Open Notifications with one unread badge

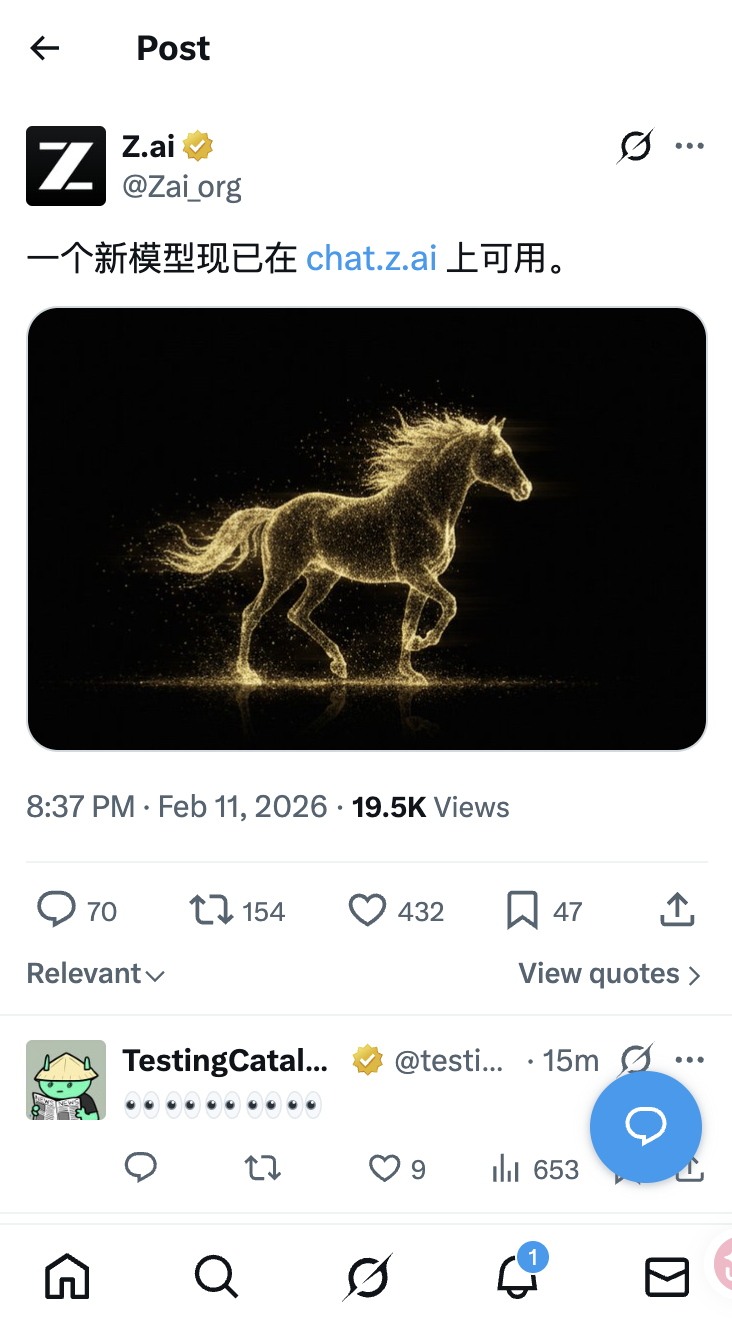[x=518, y=1276]
